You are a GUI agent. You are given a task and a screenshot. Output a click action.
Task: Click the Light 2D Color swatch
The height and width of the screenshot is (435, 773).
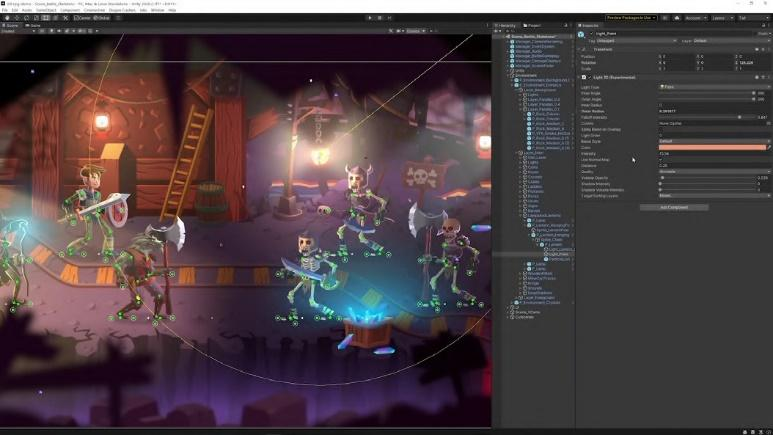pyautogui.click(x=712, y=147)
